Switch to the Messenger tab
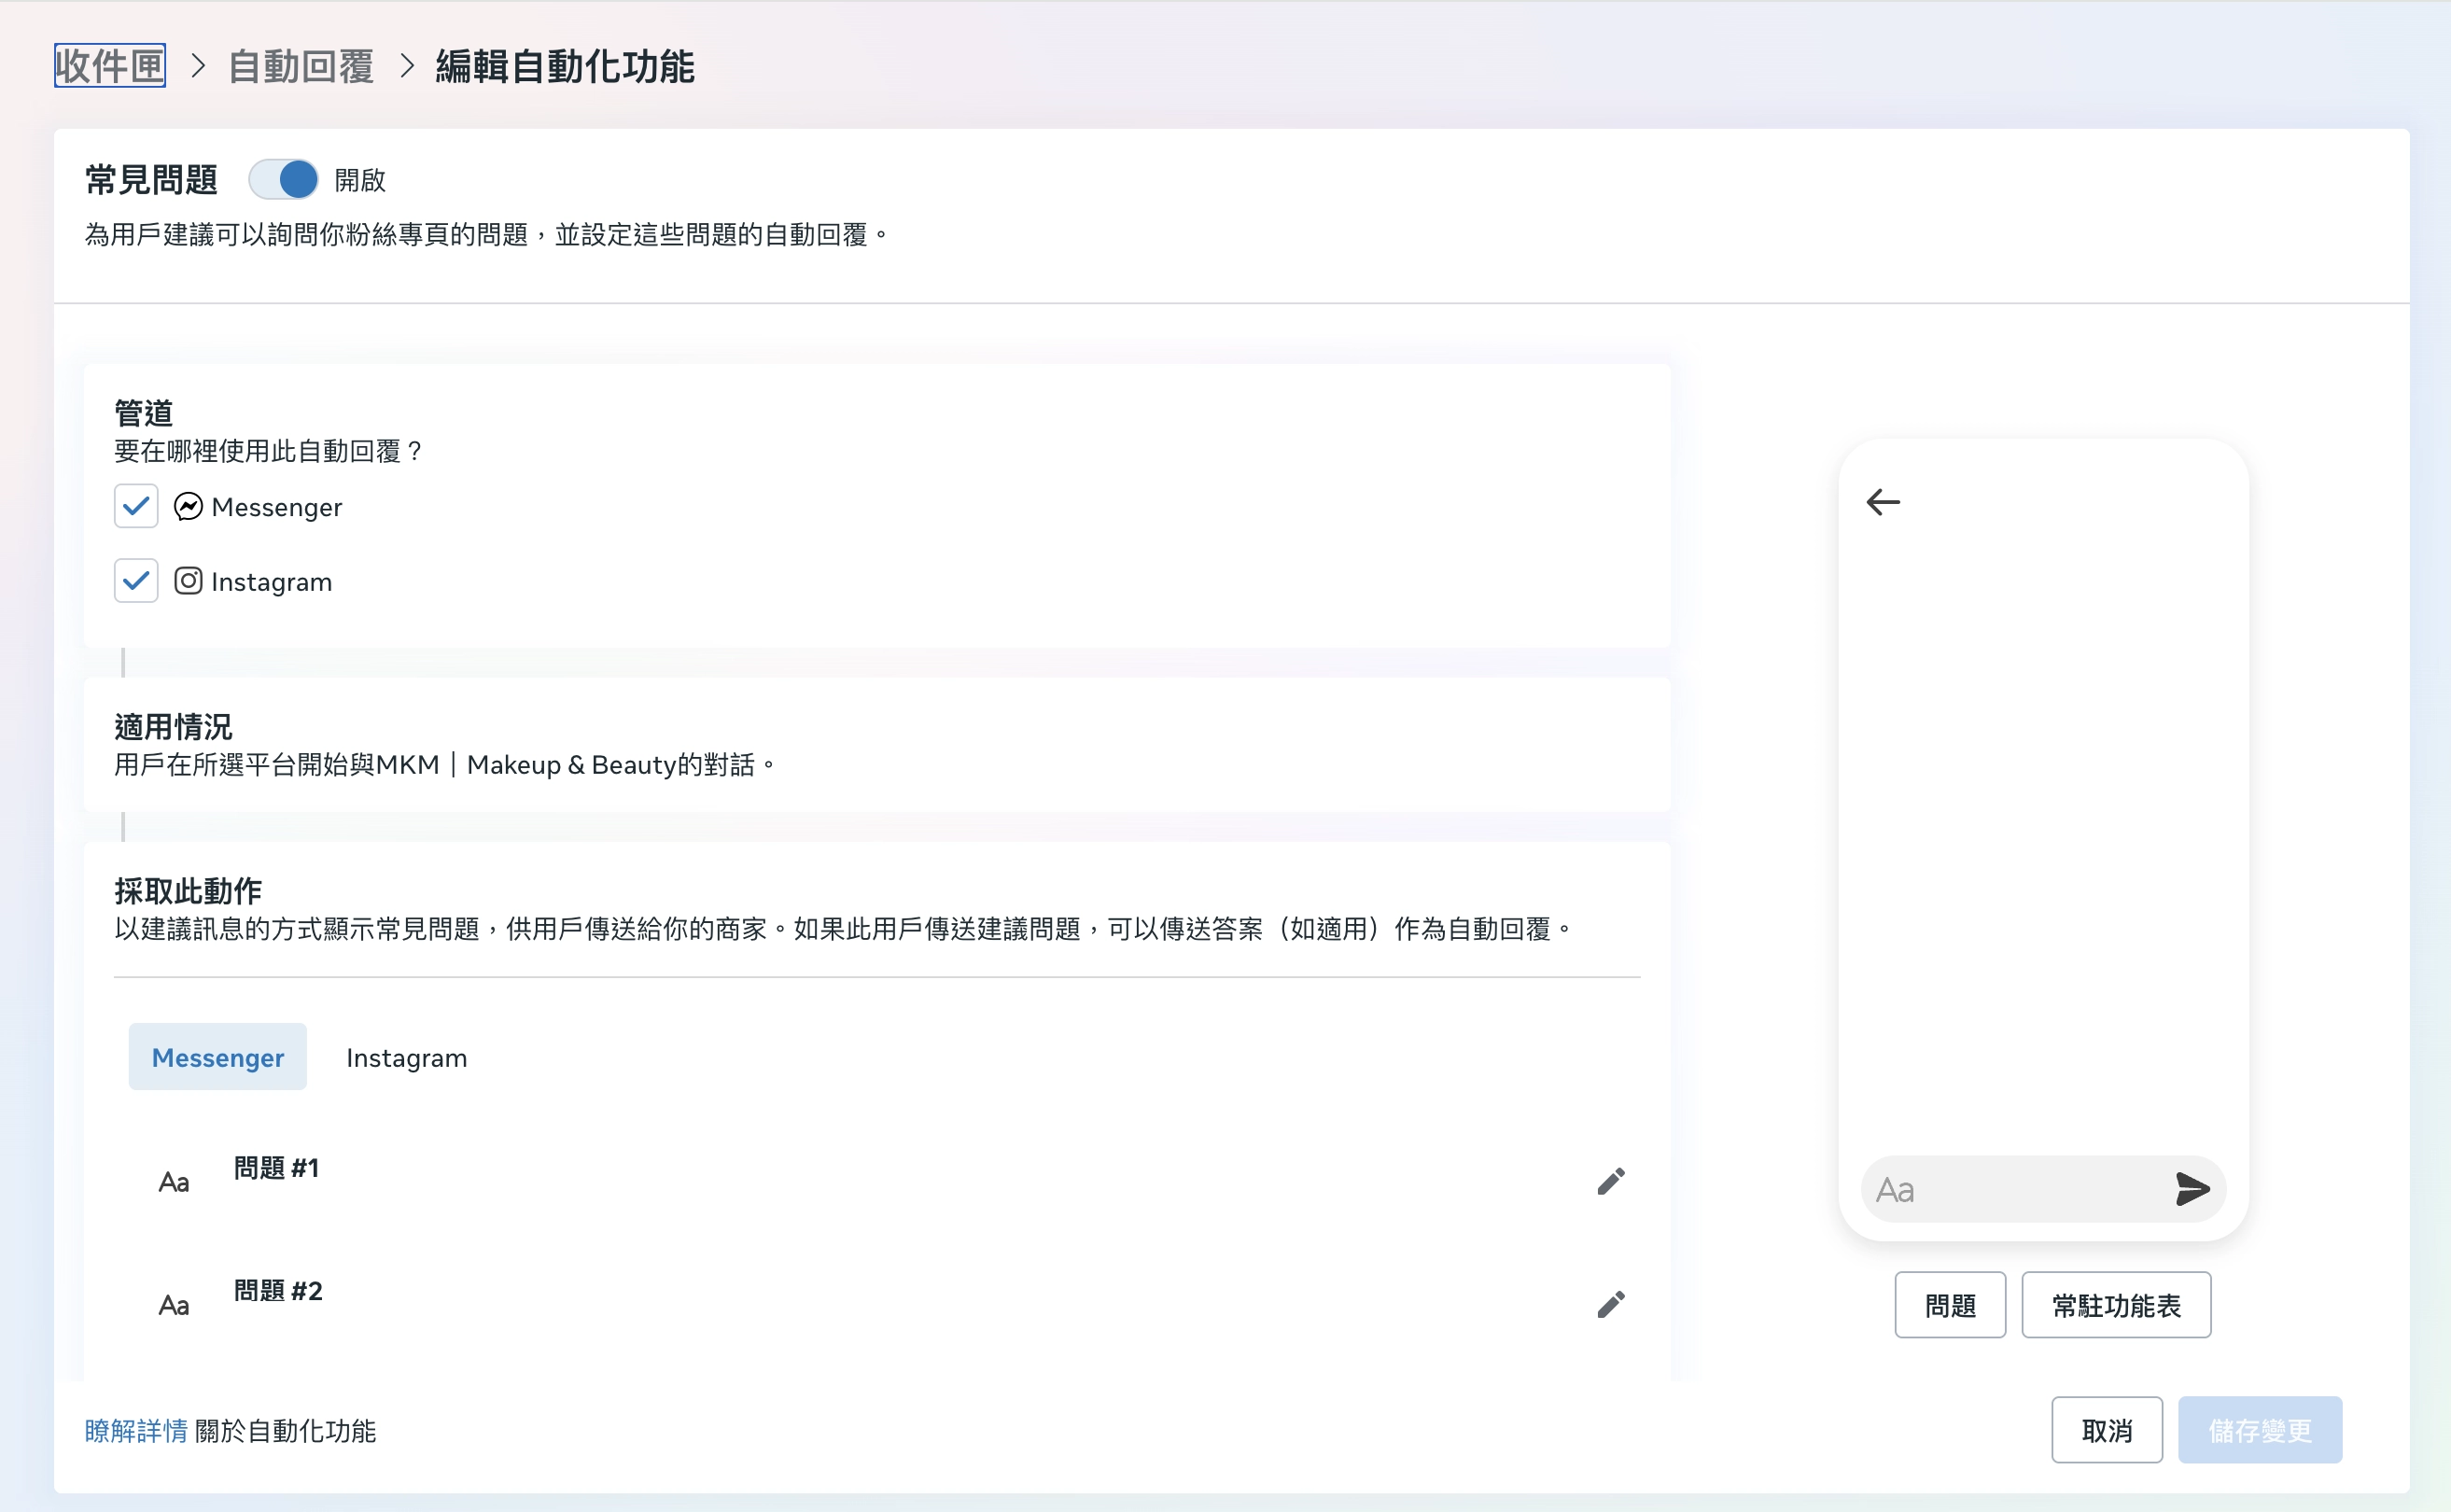This screenshot has width=2451, height=1512. tap(218, 1057)
